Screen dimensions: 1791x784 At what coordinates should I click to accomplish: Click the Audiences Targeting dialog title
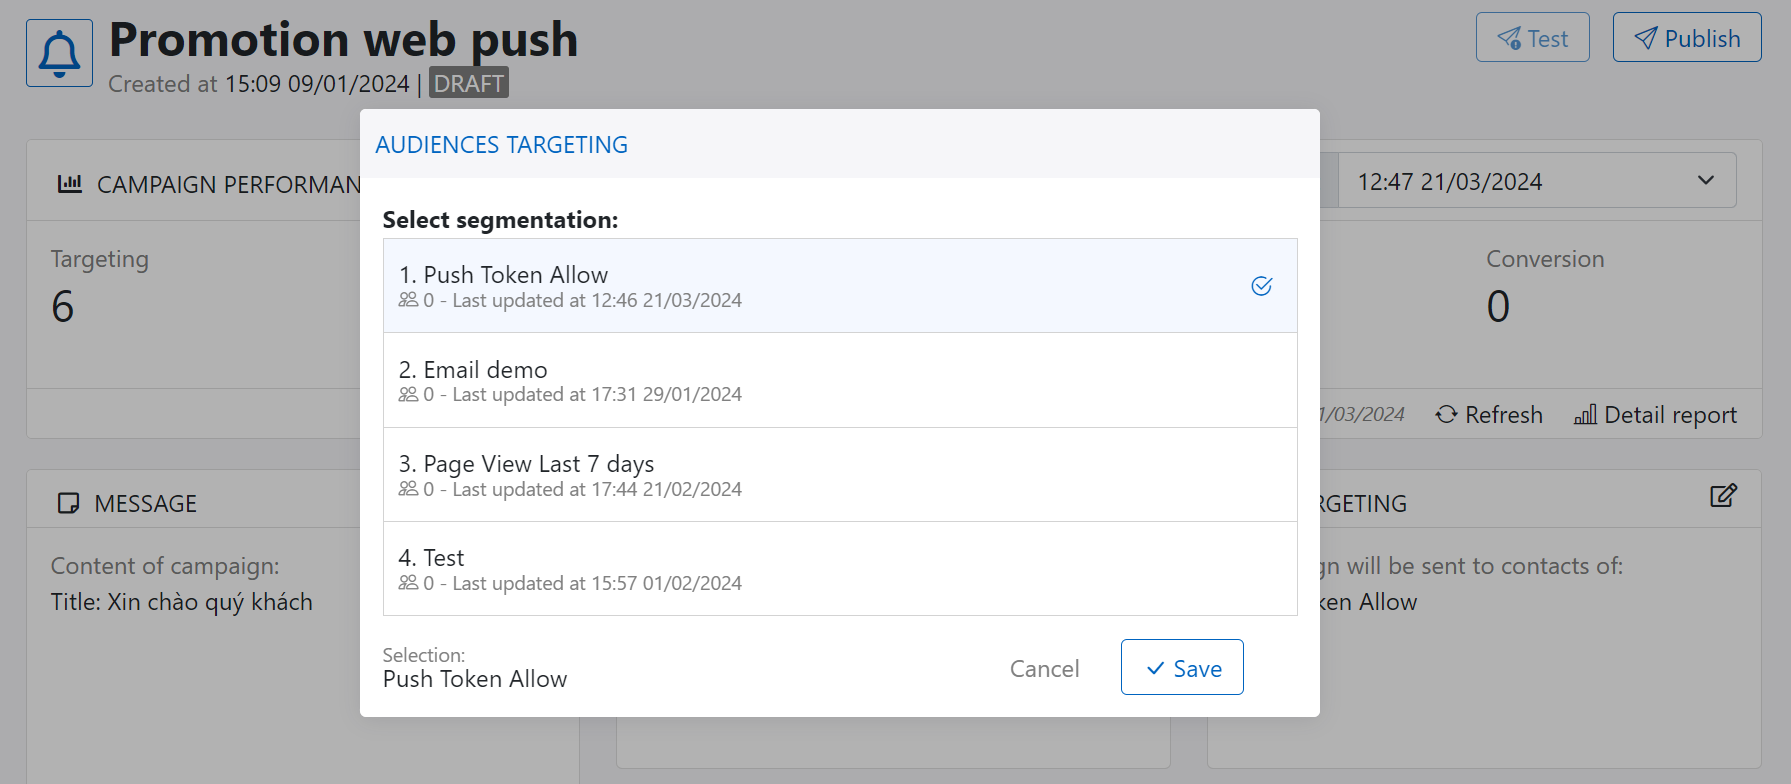click(x=501, y=145)
